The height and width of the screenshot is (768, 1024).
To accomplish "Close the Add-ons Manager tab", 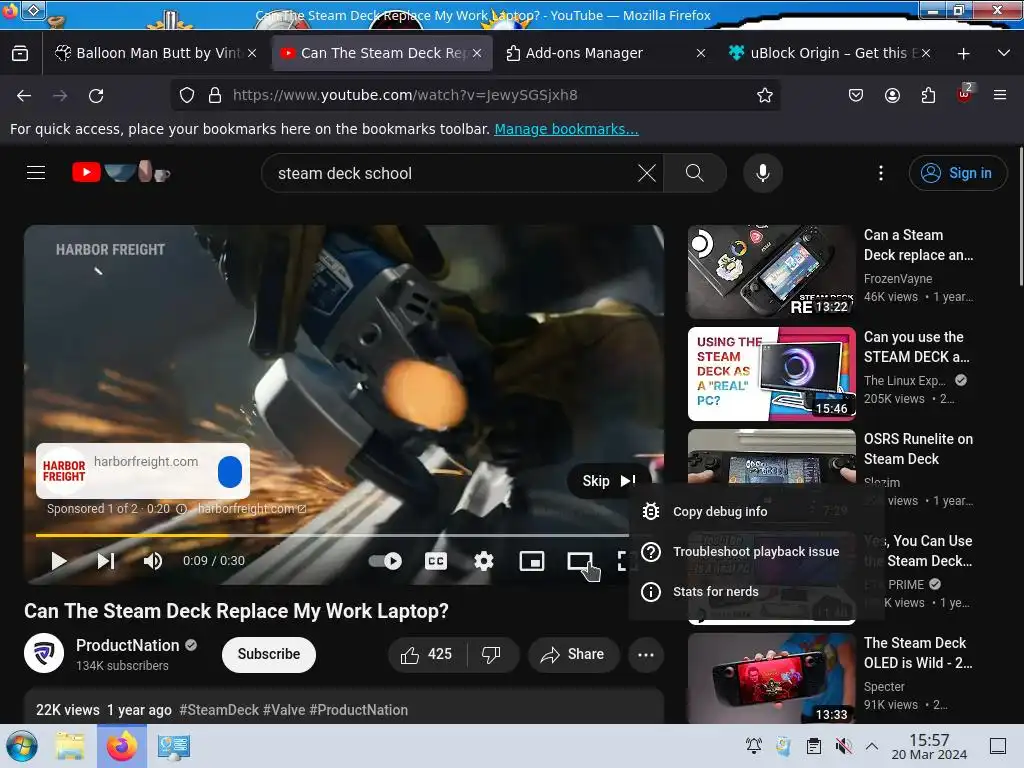I will pos(701,53).
